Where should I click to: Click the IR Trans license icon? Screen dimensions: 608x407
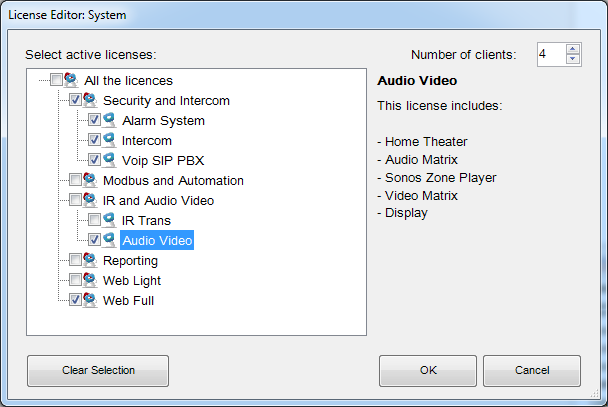109,220
